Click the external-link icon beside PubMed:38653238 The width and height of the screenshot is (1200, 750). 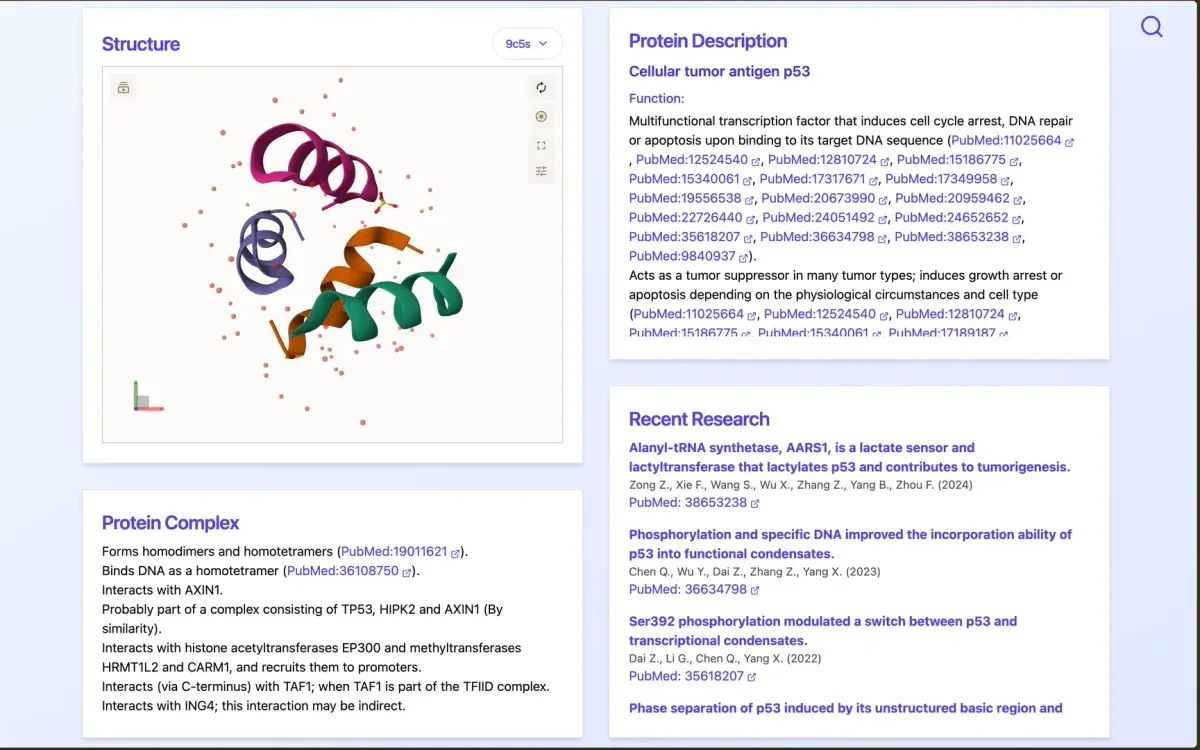(1017, 237)
